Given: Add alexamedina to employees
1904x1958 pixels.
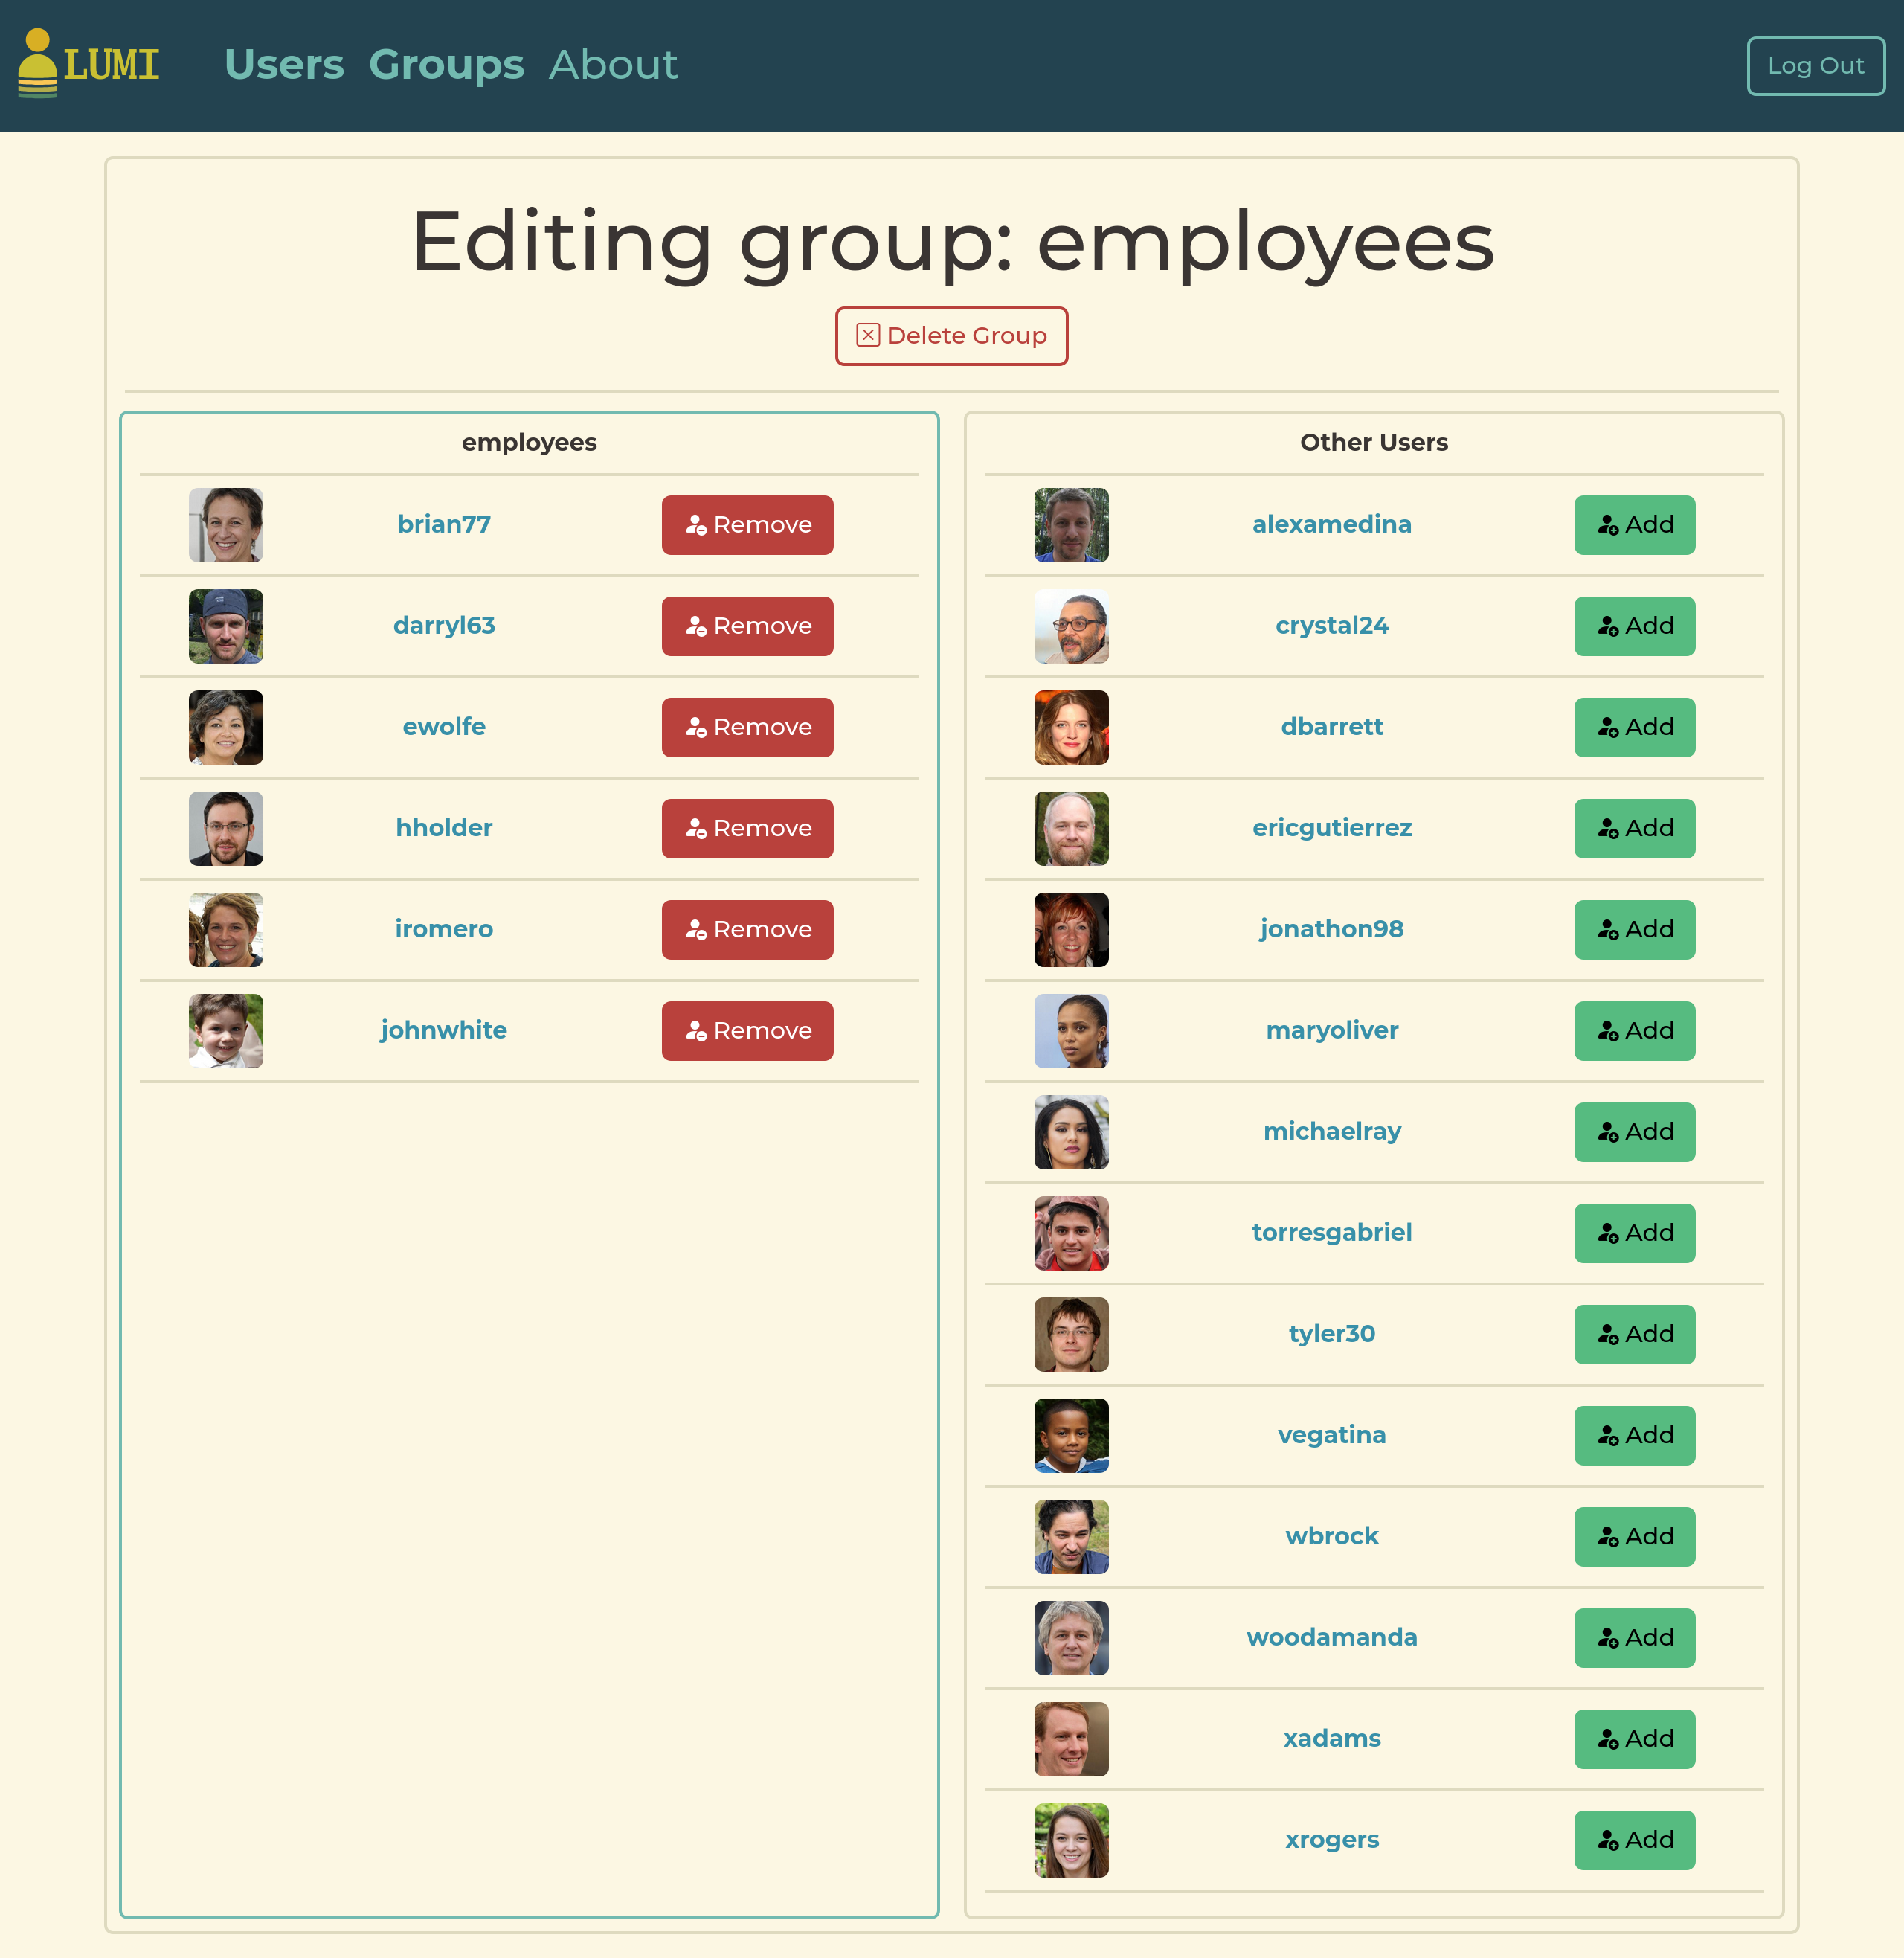Looking at the screenshot, I should click(1634, 525).
